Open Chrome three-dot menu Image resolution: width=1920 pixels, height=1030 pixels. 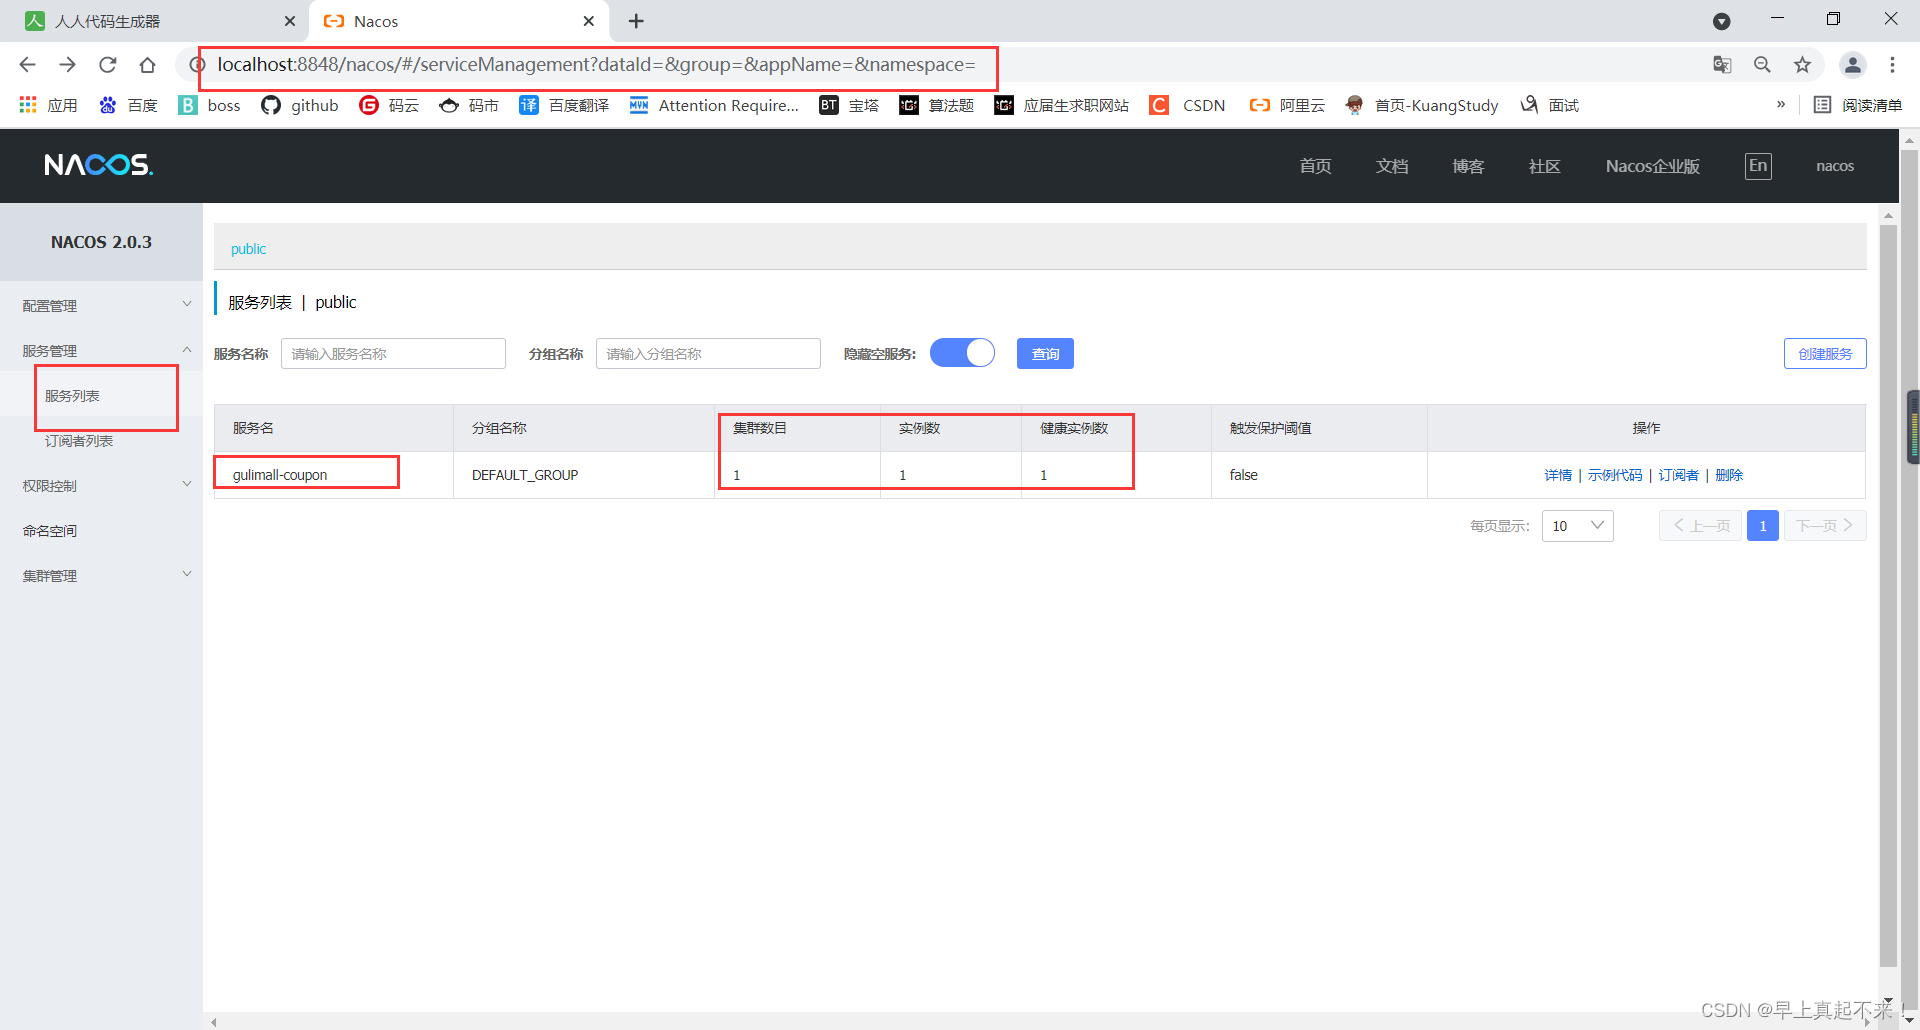pos(1892,65)
